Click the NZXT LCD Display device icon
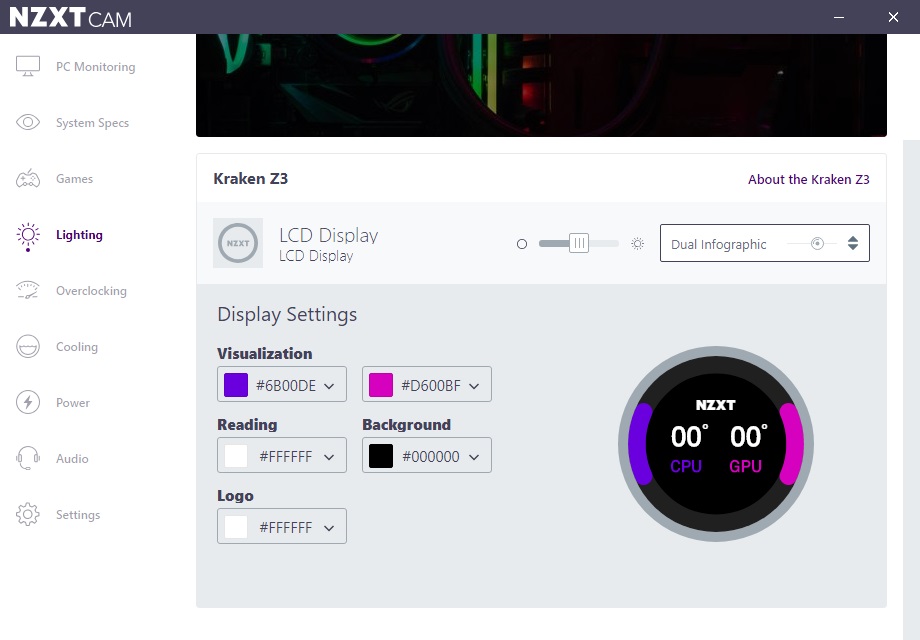 pos(238,243)
